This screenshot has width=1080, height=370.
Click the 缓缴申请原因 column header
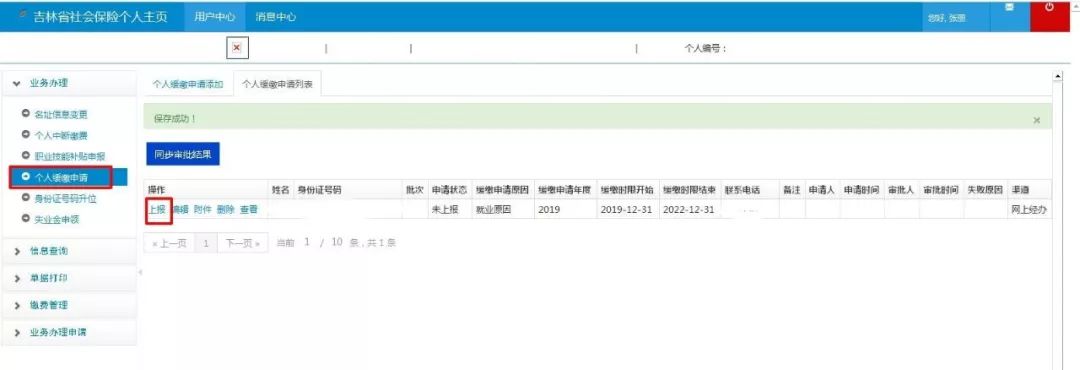502,189
